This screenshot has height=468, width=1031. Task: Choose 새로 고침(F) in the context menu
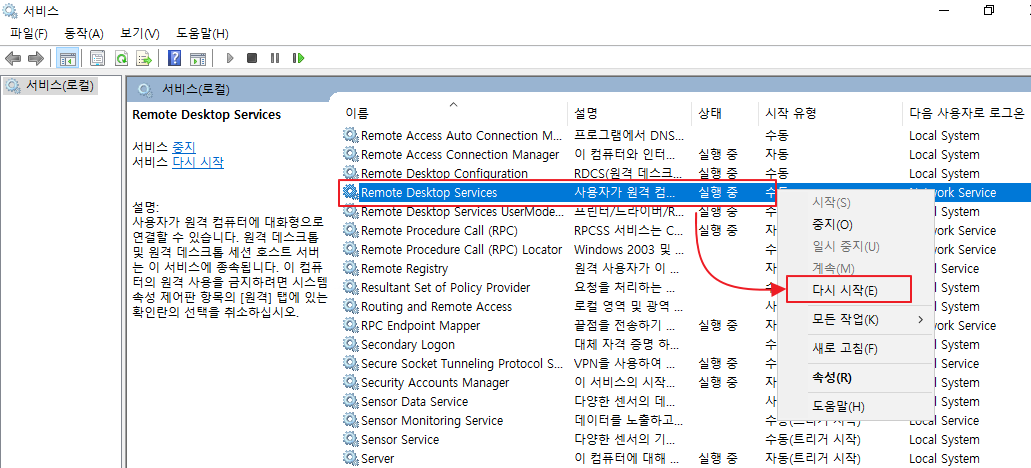(845, 348)
